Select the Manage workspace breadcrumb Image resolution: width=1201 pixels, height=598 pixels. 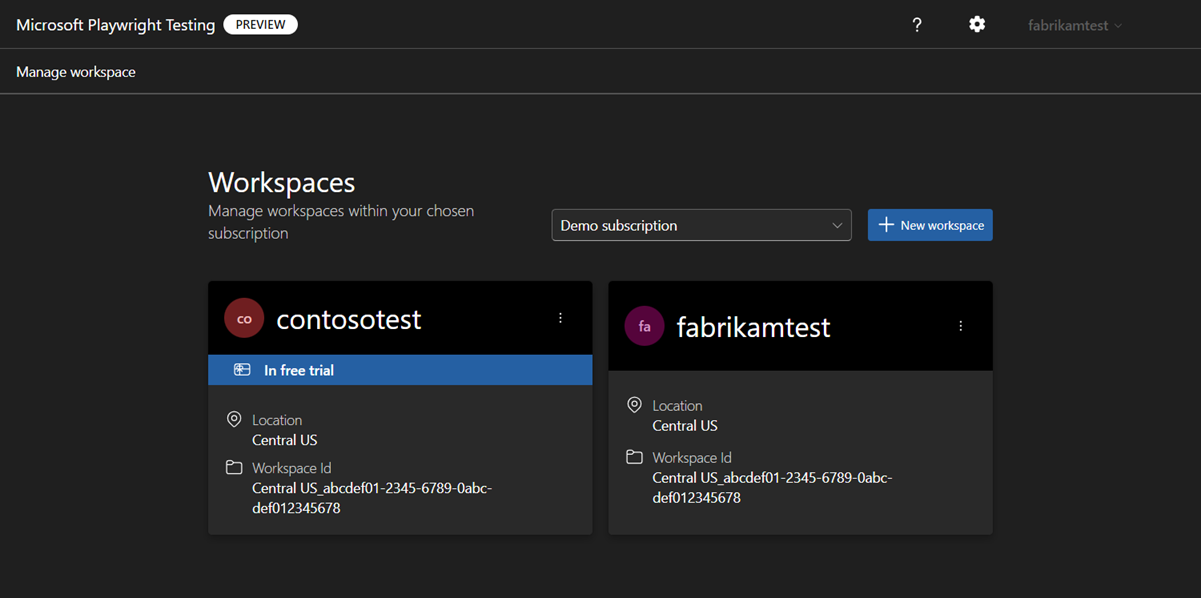coord(76,72)
